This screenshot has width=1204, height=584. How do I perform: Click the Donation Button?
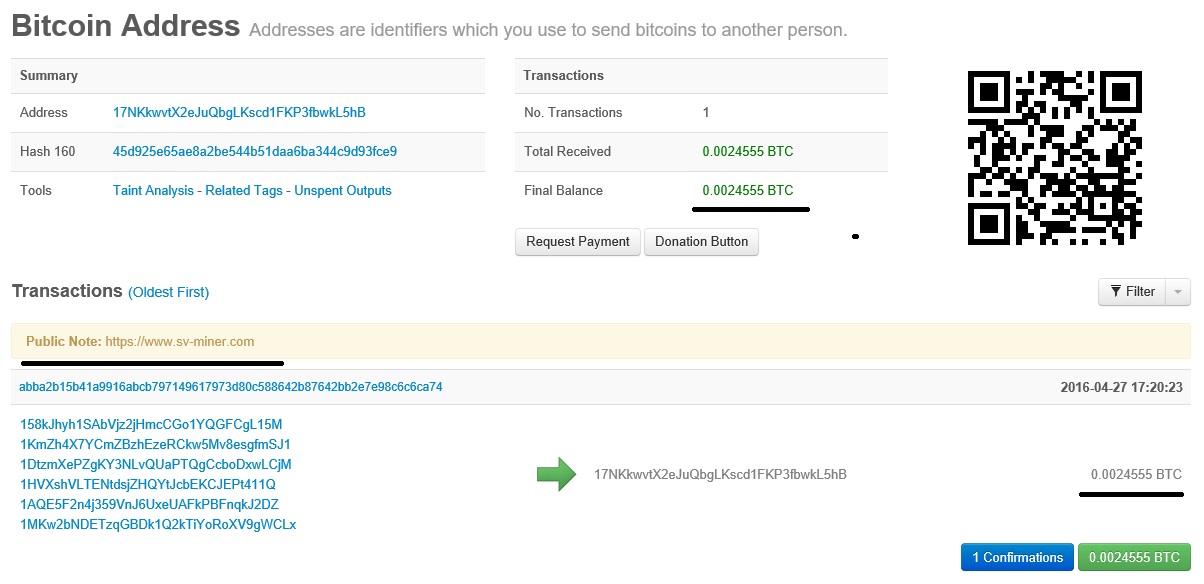pyautogui.click(x=701, y=241)
